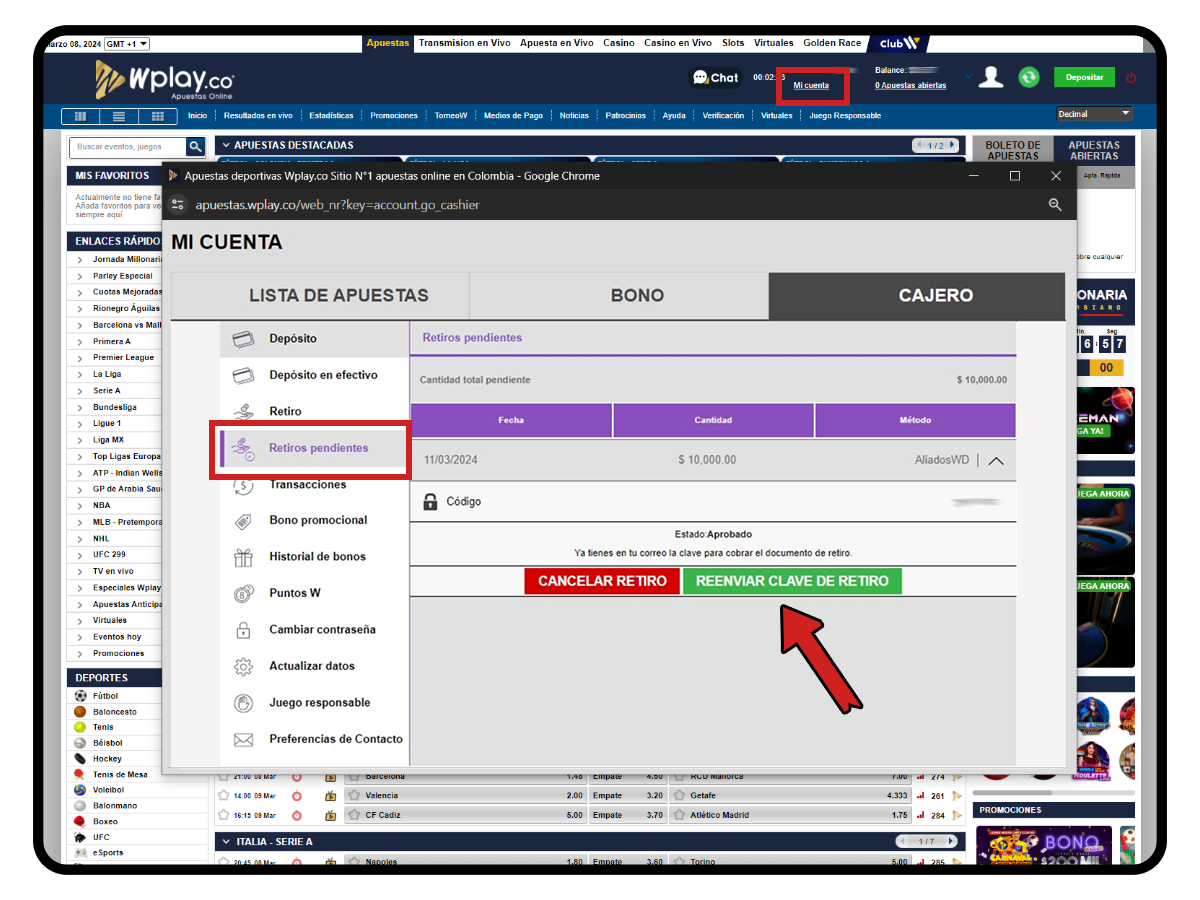Toggle favorite star next to Atlético Madrid
The height and width of the screenshot is (900, 1200).
(678, 815)
